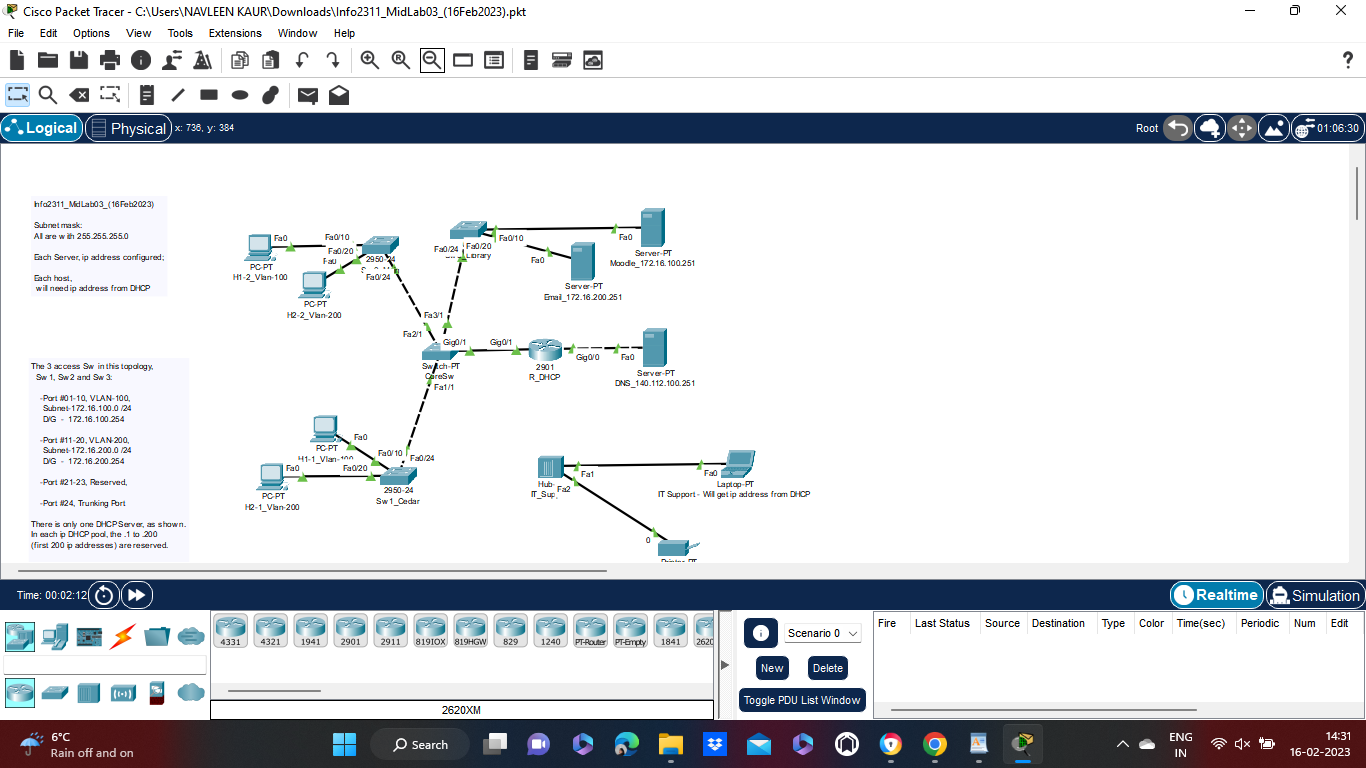This screenshot has height=768, width=1366.
Task: Click the Undo toolbar icon
Action: point(301,60)
